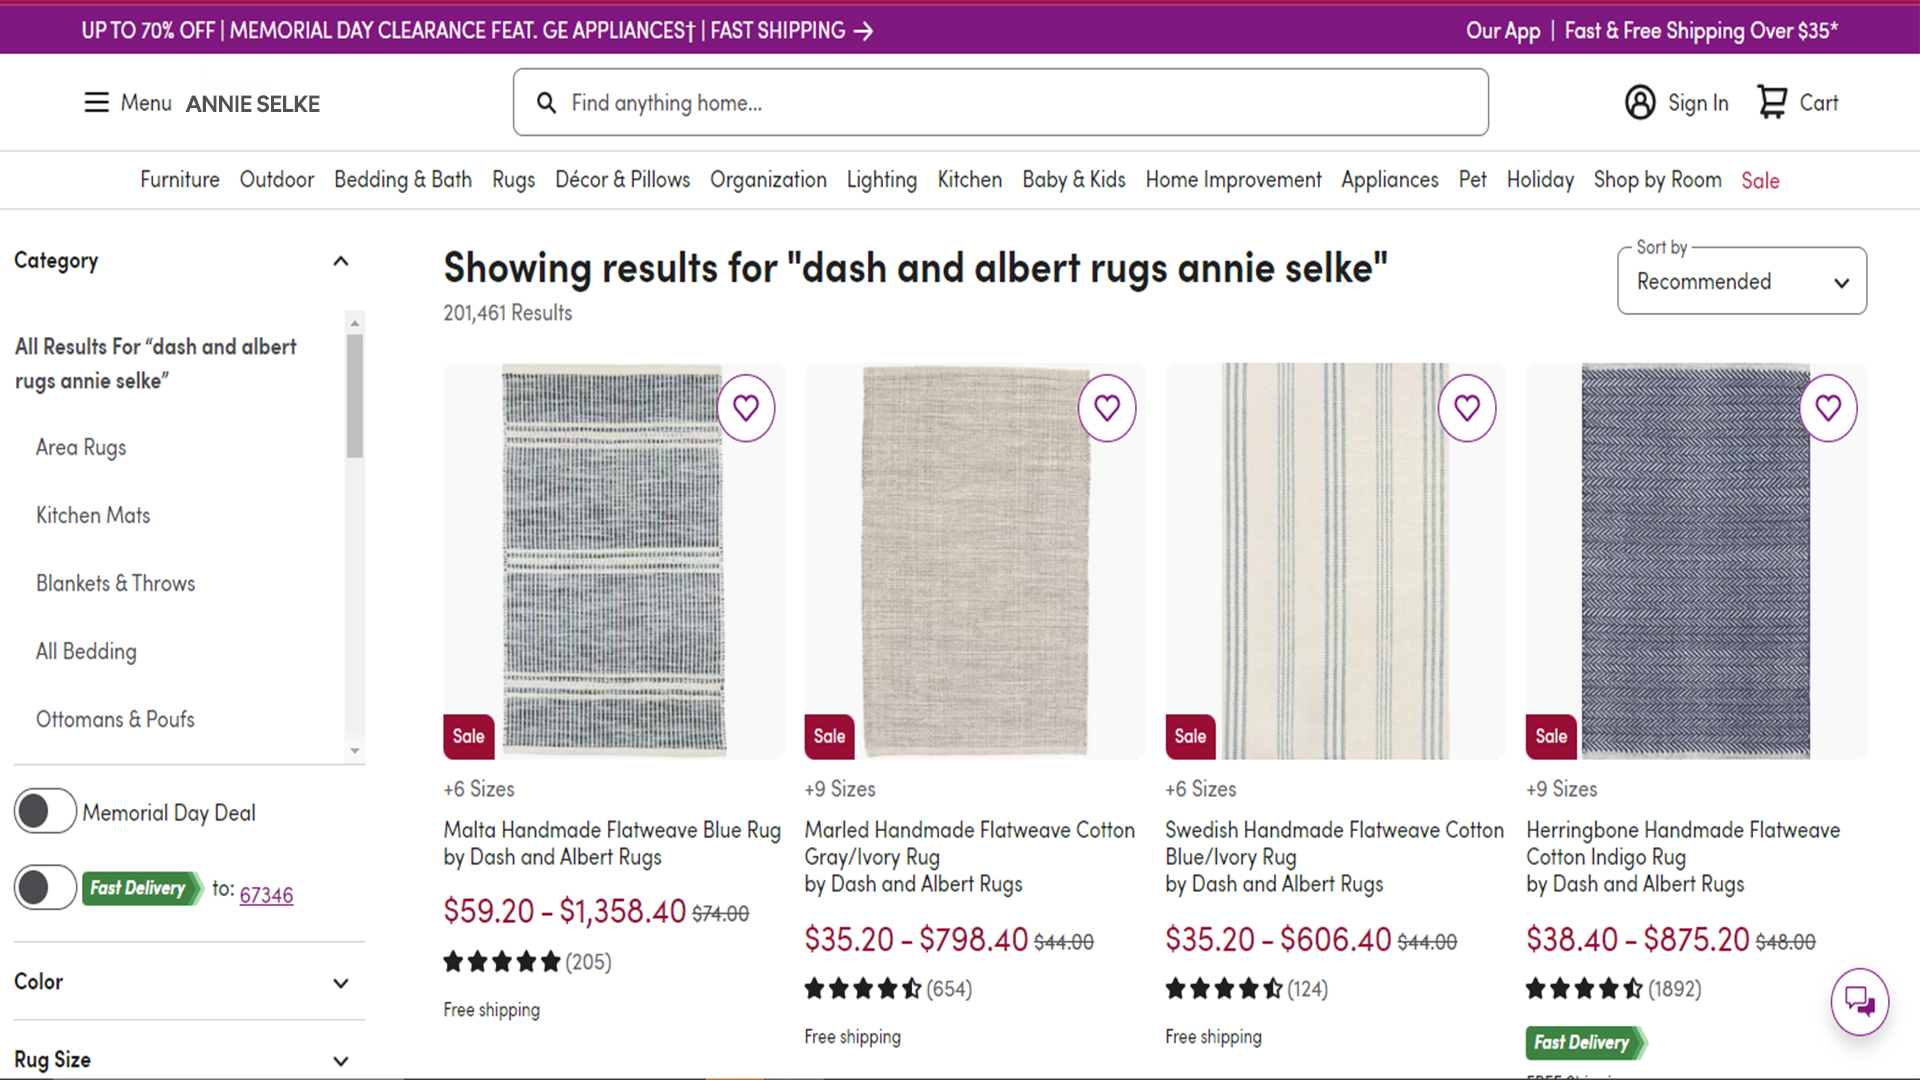Open the Sale navigation item
The height and width of the screenshot is (1080, 1920).
pyautogui.click(x=1760, y=180)
